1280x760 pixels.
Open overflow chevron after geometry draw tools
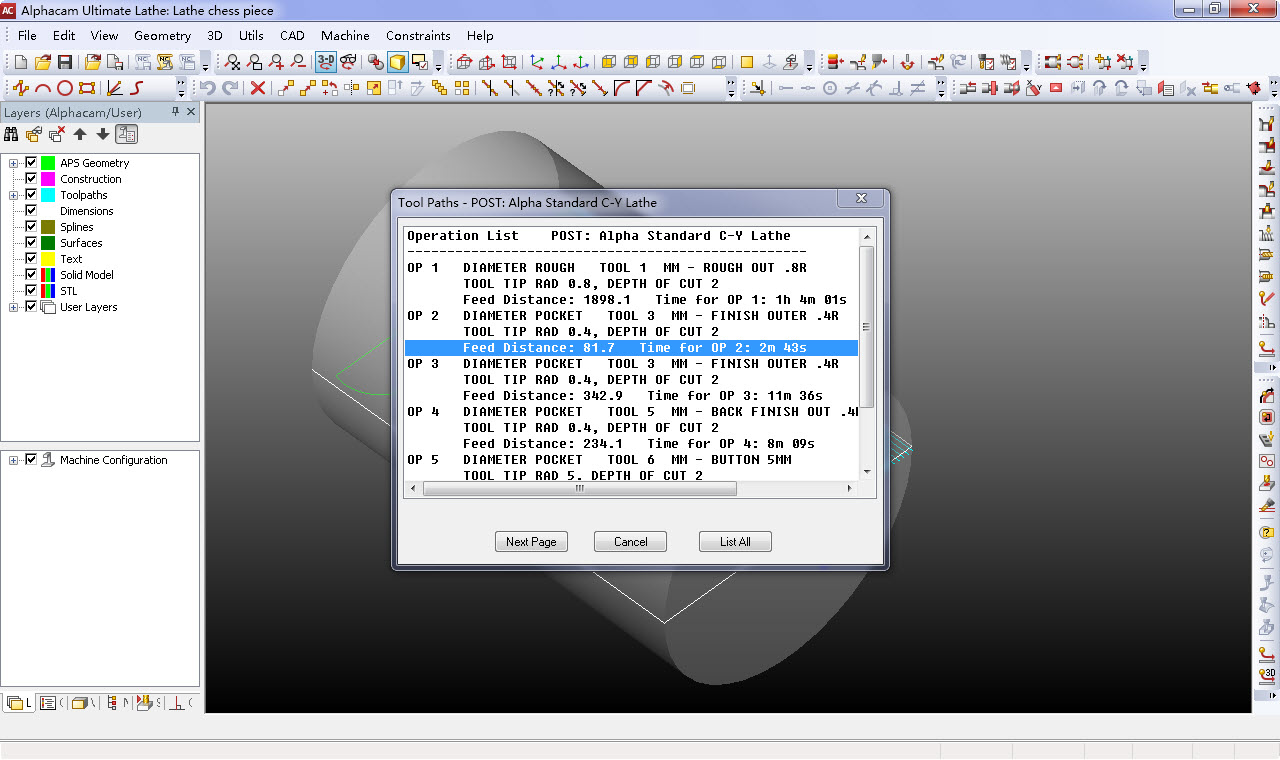click(x=181, y=88)
